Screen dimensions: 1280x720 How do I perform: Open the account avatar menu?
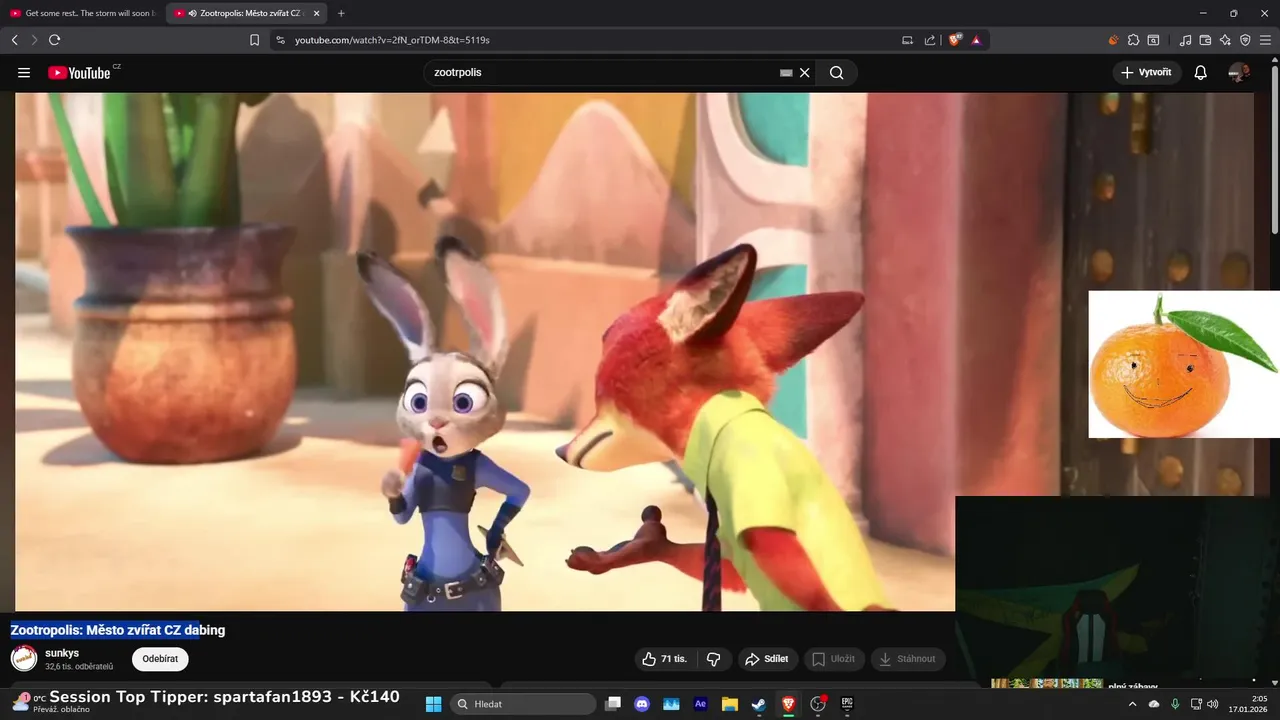[1239, 72]
